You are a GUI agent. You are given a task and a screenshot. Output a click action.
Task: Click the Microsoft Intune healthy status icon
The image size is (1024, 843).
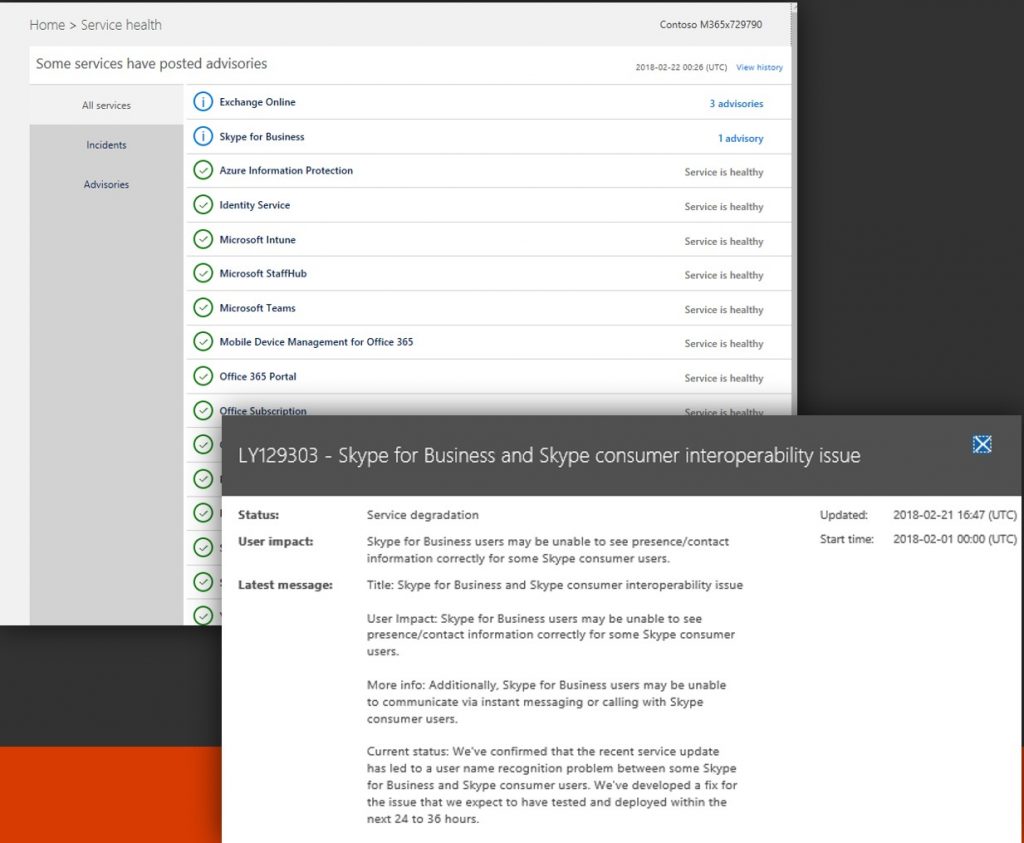click(x=203, y=240)
